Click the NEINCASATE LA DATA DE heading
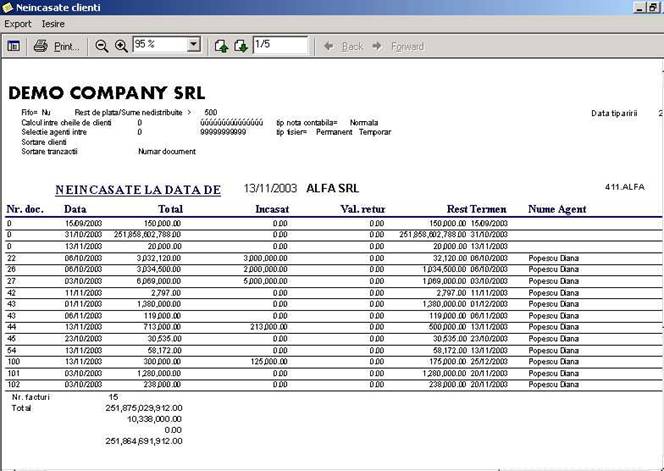This screenshot has width=664, height=471. (x=137, y=189)
